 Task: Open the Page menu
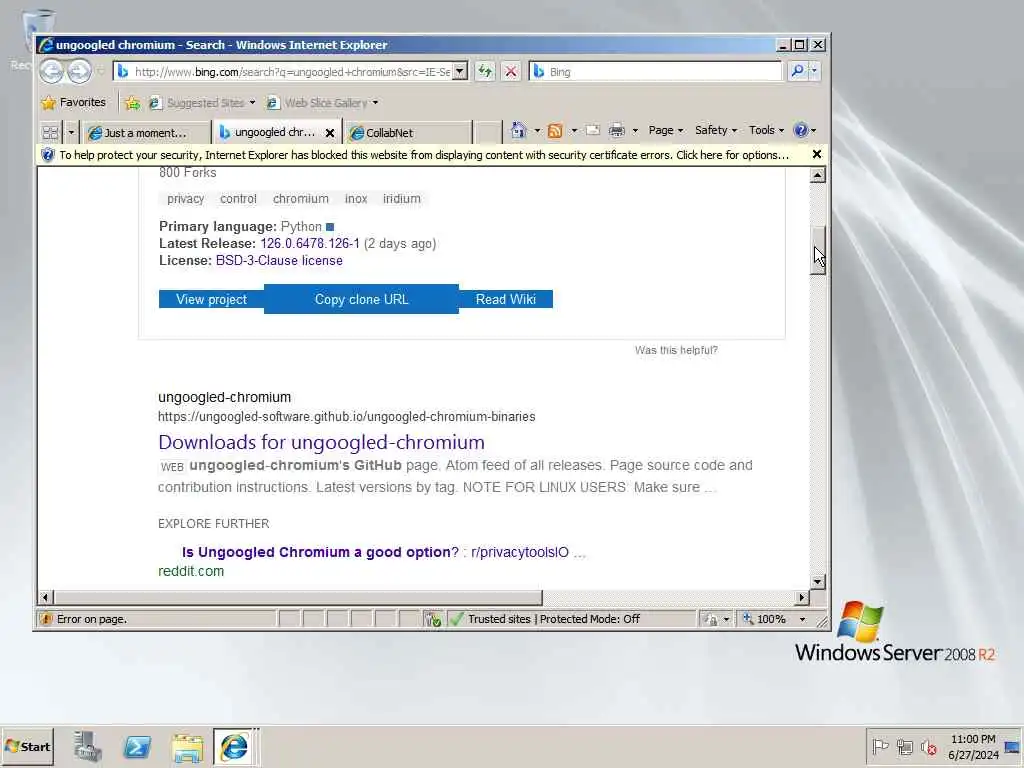pos(665,130)
